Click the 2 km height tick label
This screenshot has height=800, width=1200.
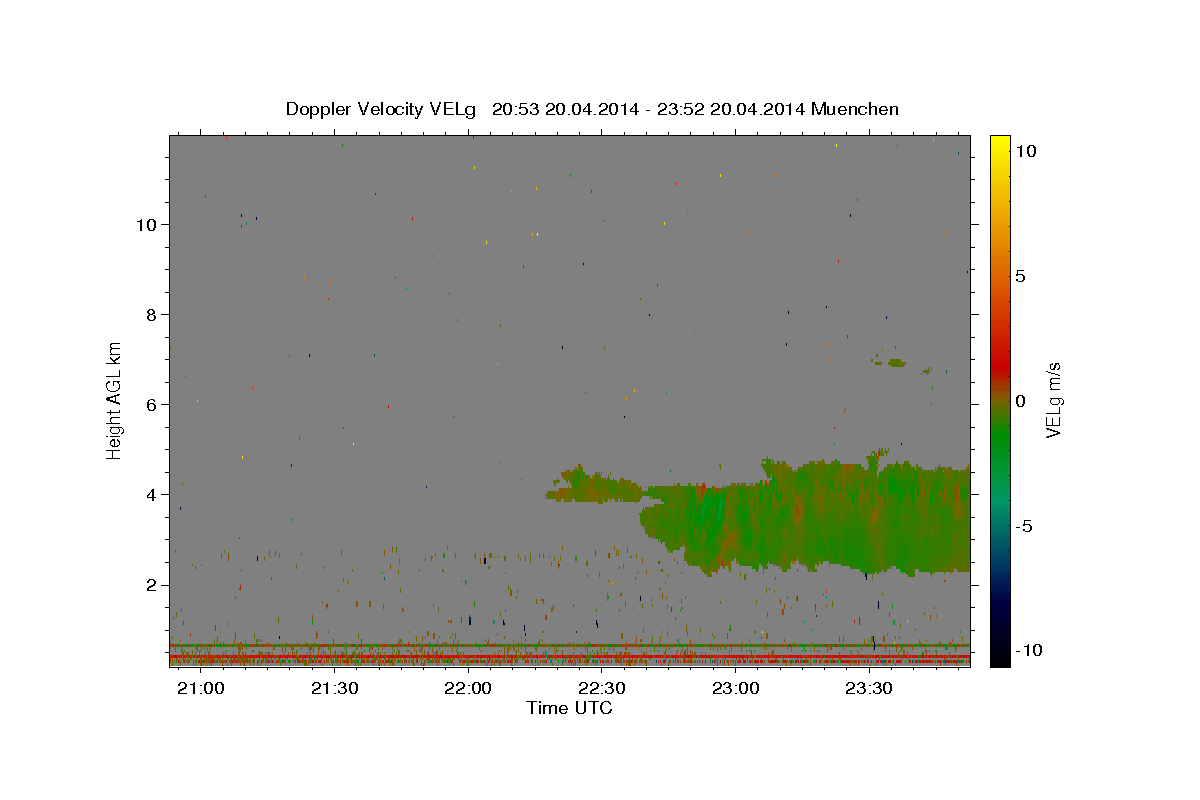[x=149, y=585]
